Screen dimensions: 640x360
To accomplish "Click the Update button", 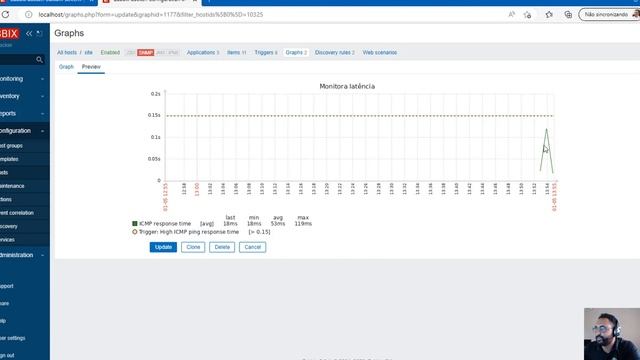I will tap(163, 247).
